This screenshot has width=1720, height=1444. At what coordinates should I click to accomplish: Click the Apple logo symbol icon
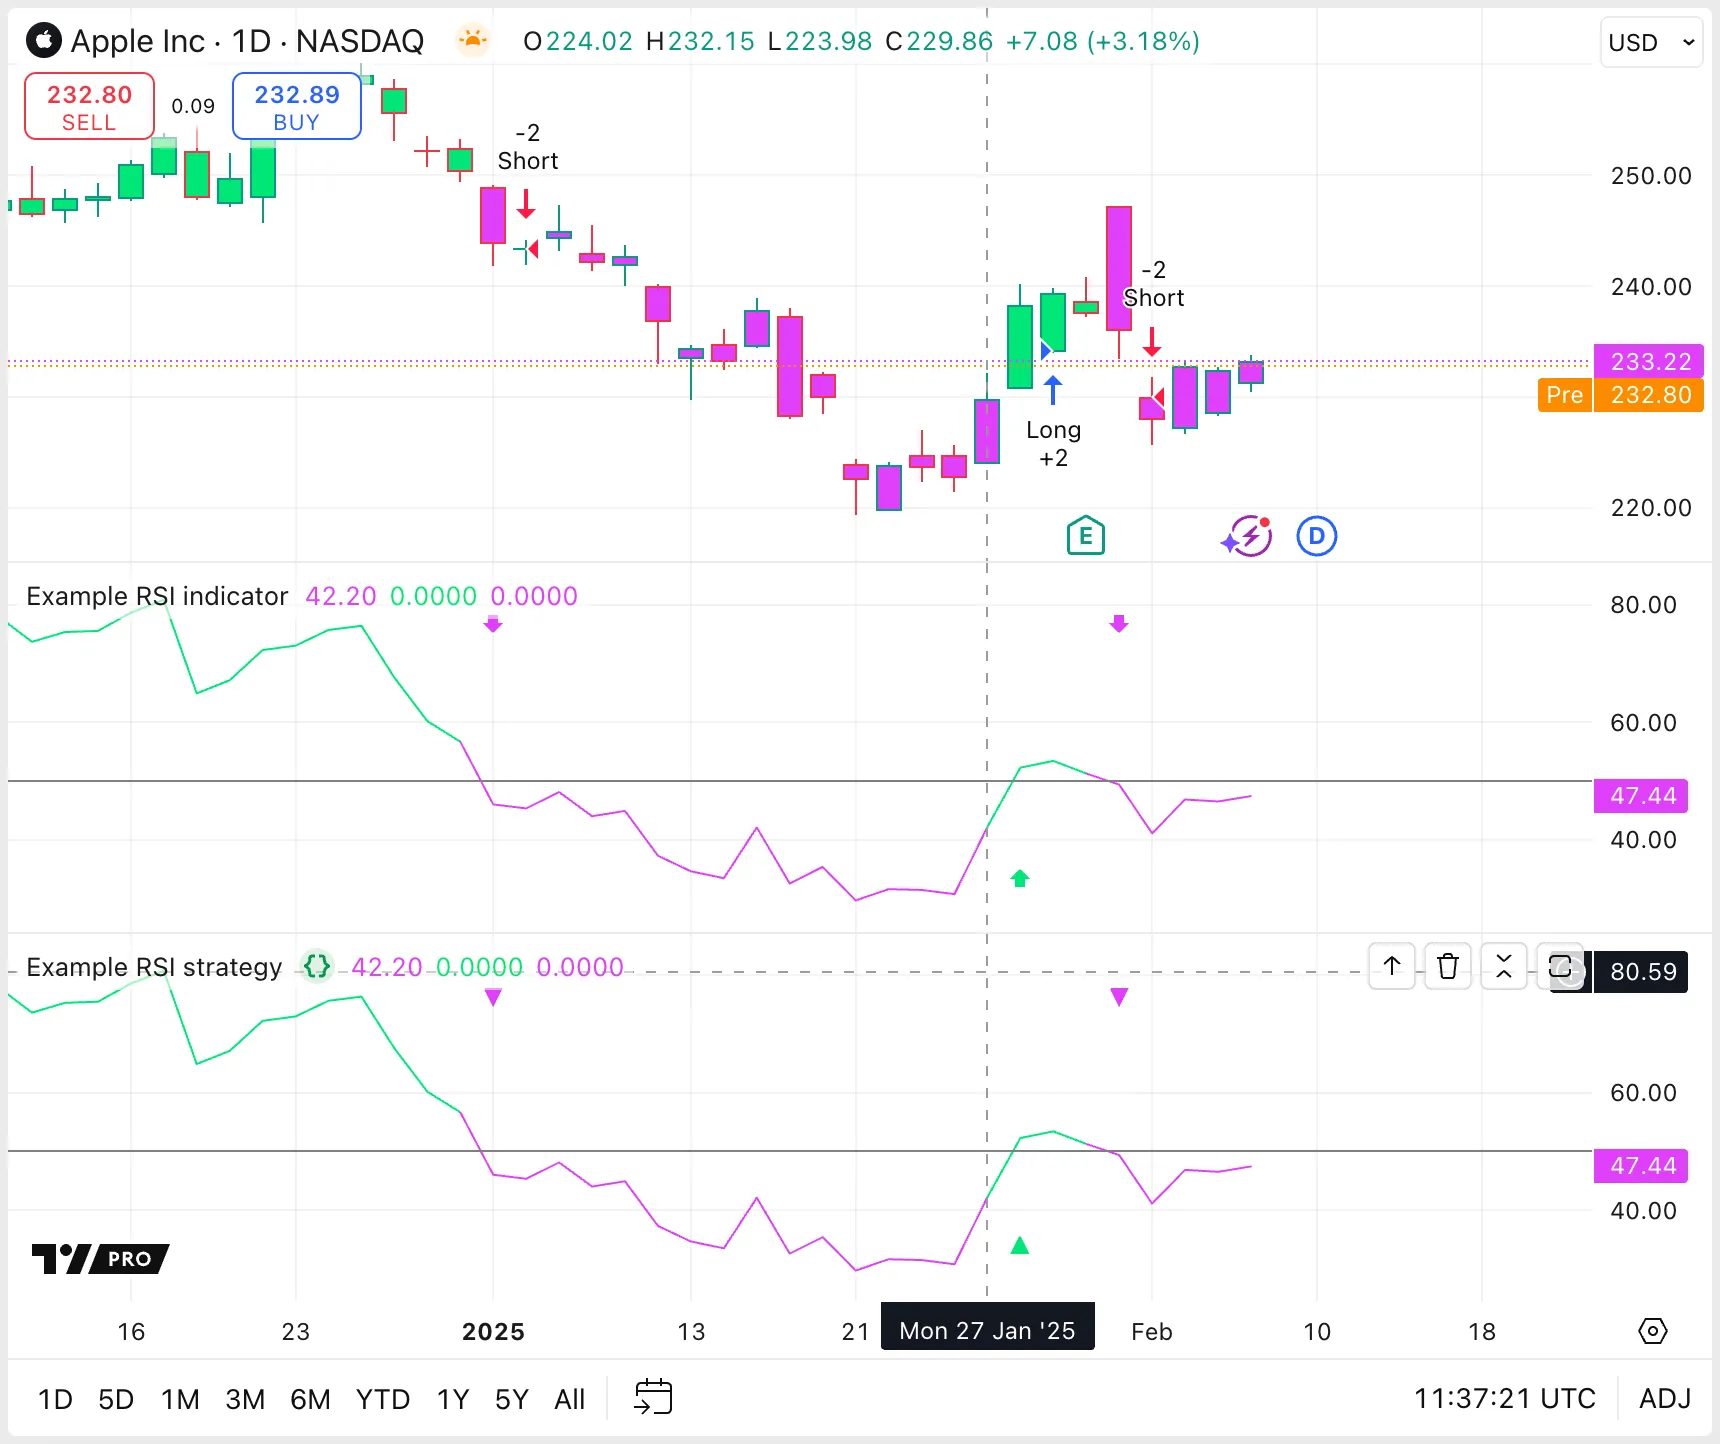(x=43, y=41)
